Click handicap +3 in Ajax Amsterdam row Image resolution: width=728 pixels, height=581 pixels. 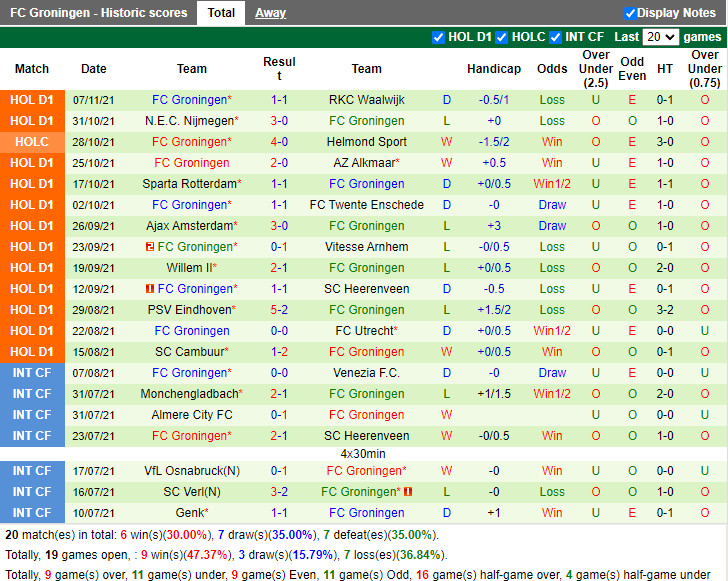(494, 226)
